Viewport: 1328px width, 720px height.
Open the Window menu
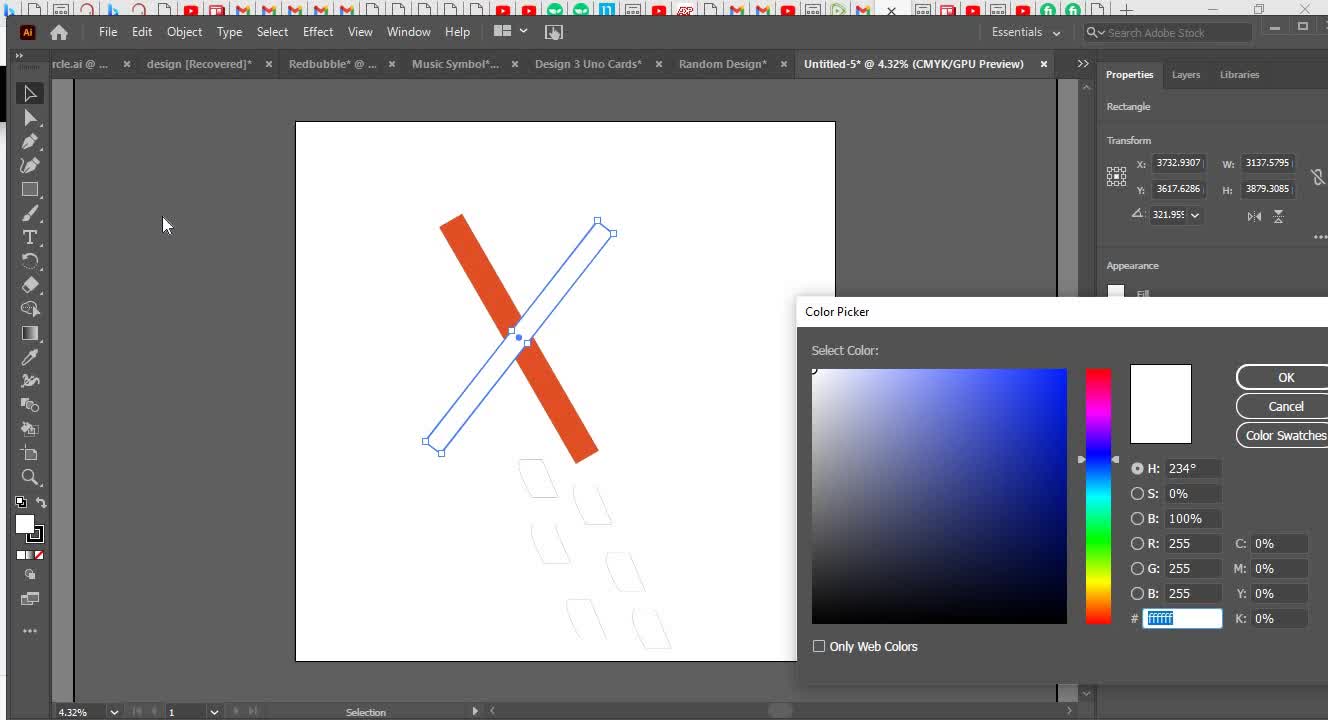[x=409, y=32]
